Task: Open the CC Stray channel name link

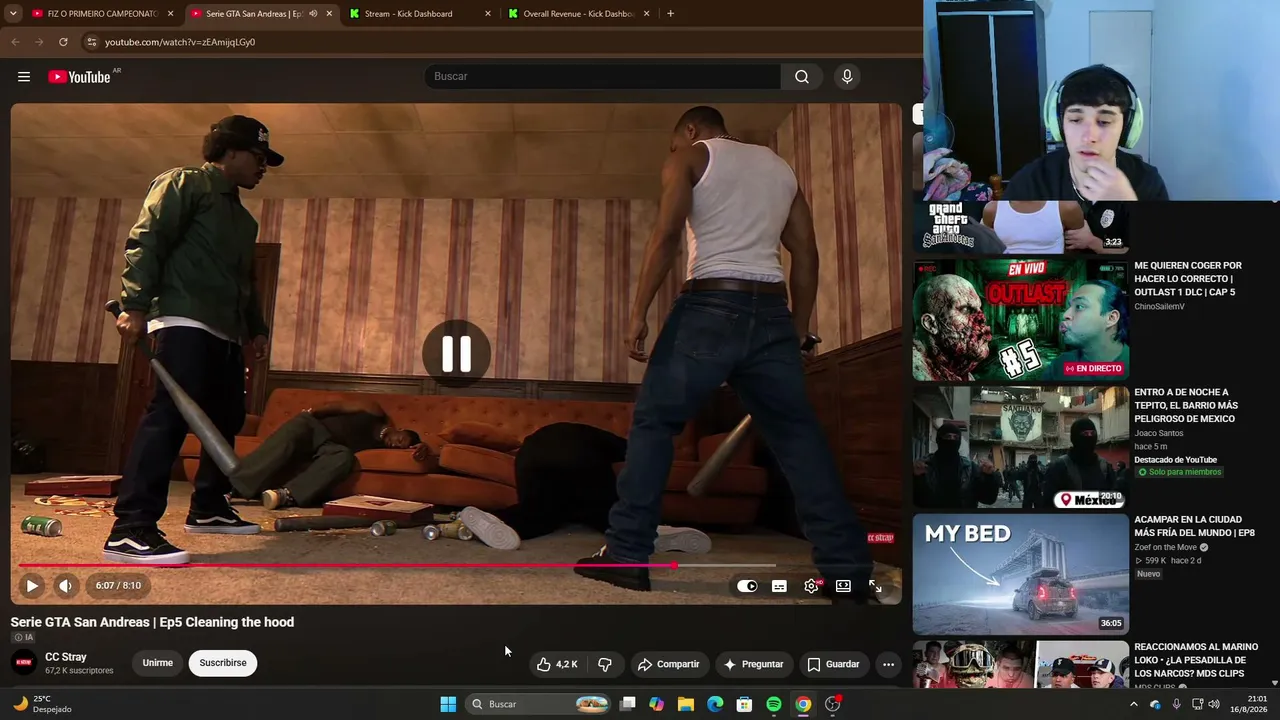Action: 66,657
